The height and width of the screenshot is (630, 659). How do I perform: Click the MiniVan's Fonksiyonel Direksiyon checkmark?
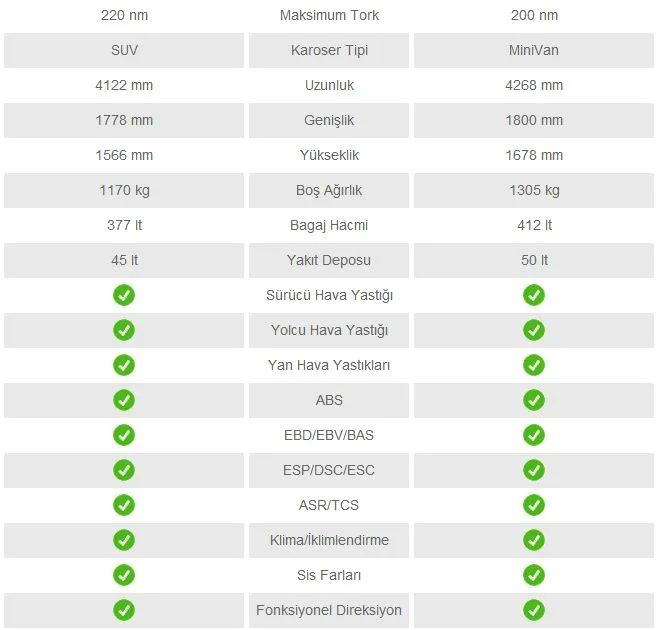pos(534,610)
